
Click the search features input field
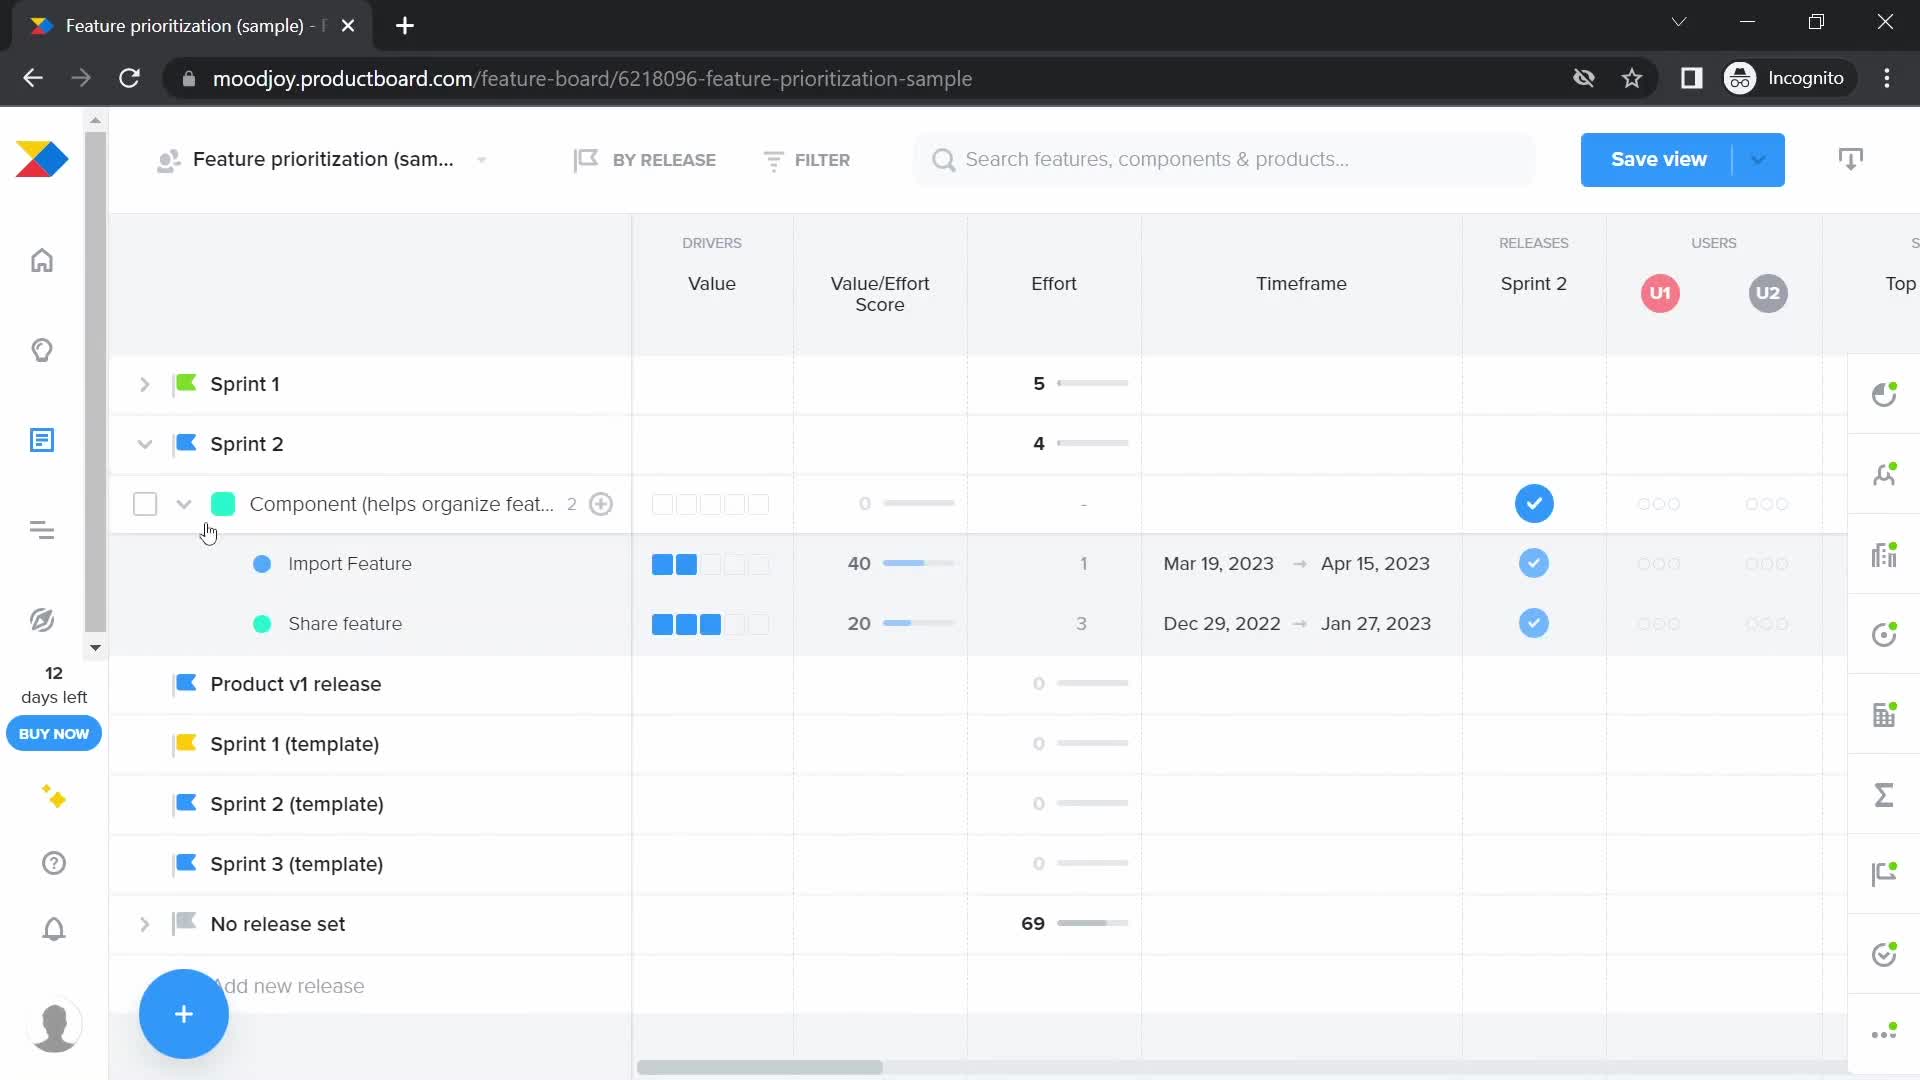pyautogui.click(x=1224, y=160)
